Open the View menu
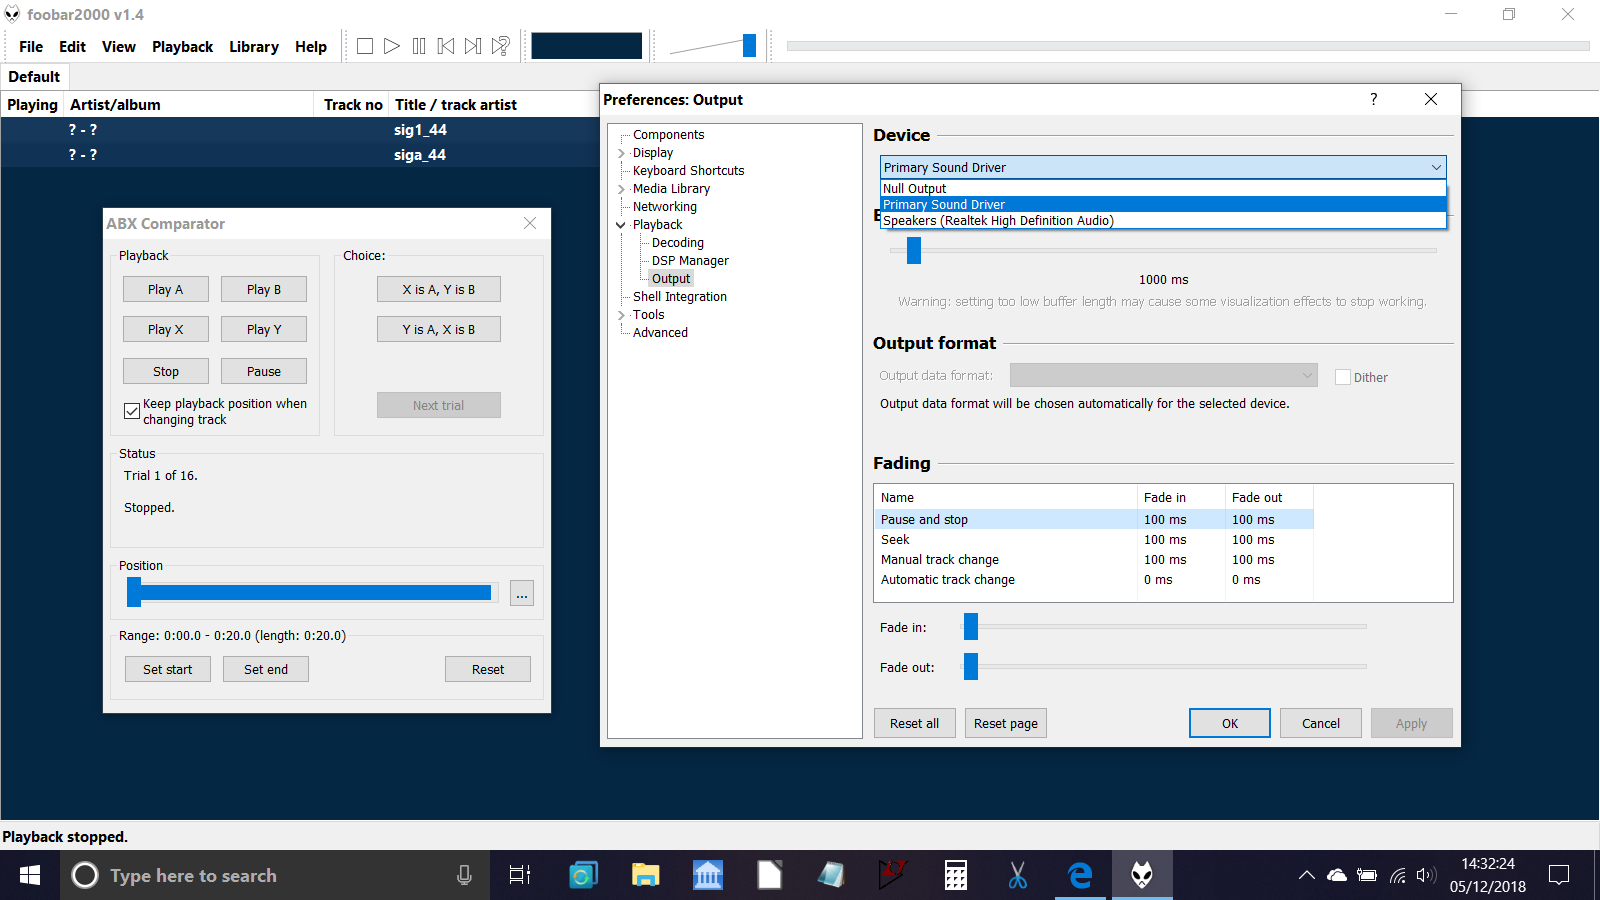Viewport: 1600px width, 900px height. (118, 46)
